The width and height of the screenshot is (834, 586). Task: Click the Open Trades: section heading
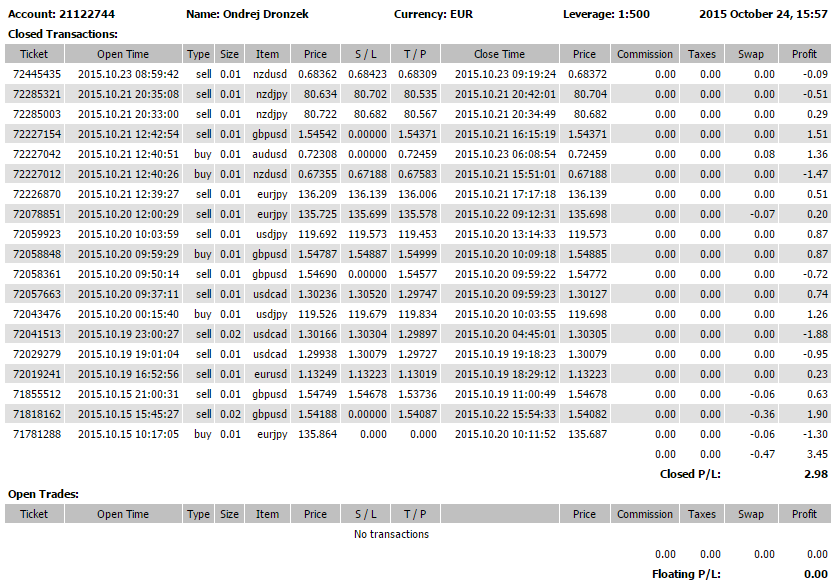[x=43, y=494]
